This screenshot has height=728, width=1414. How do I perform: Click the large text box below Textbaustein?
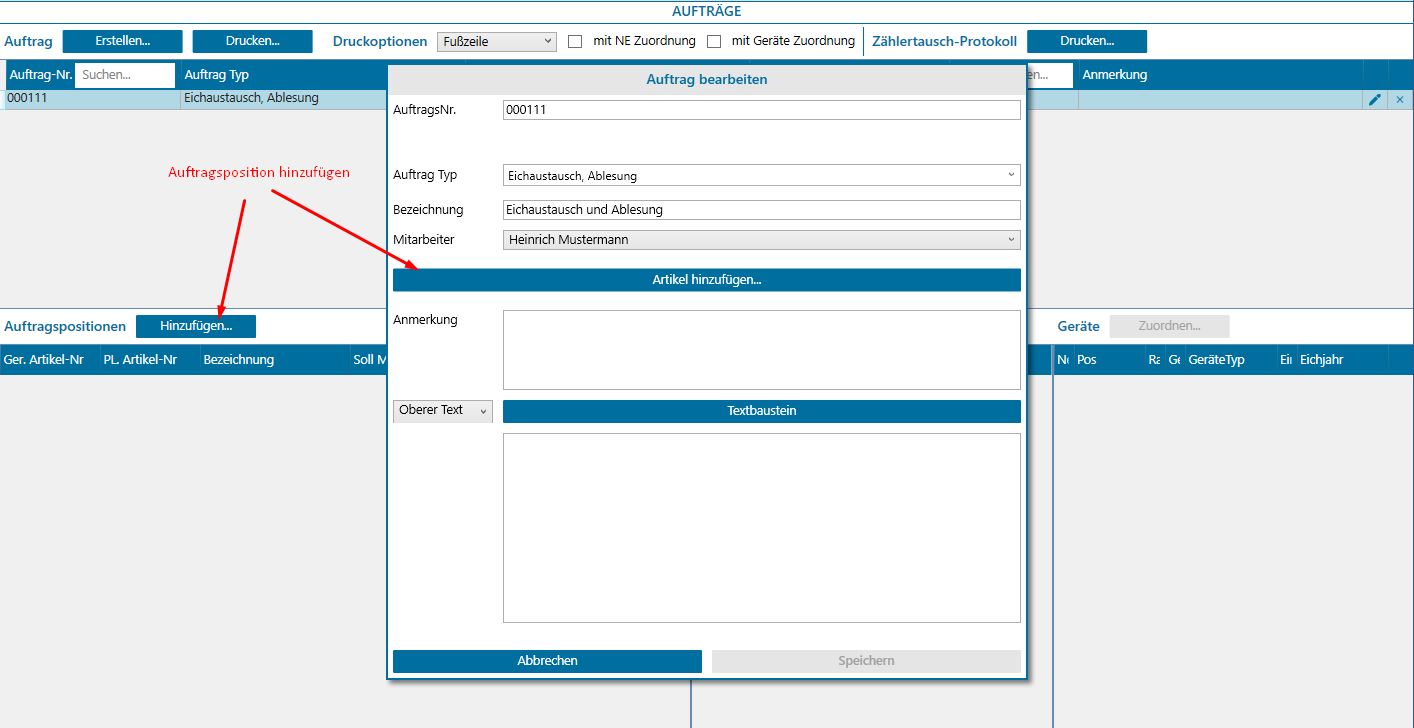pos(762,528)
